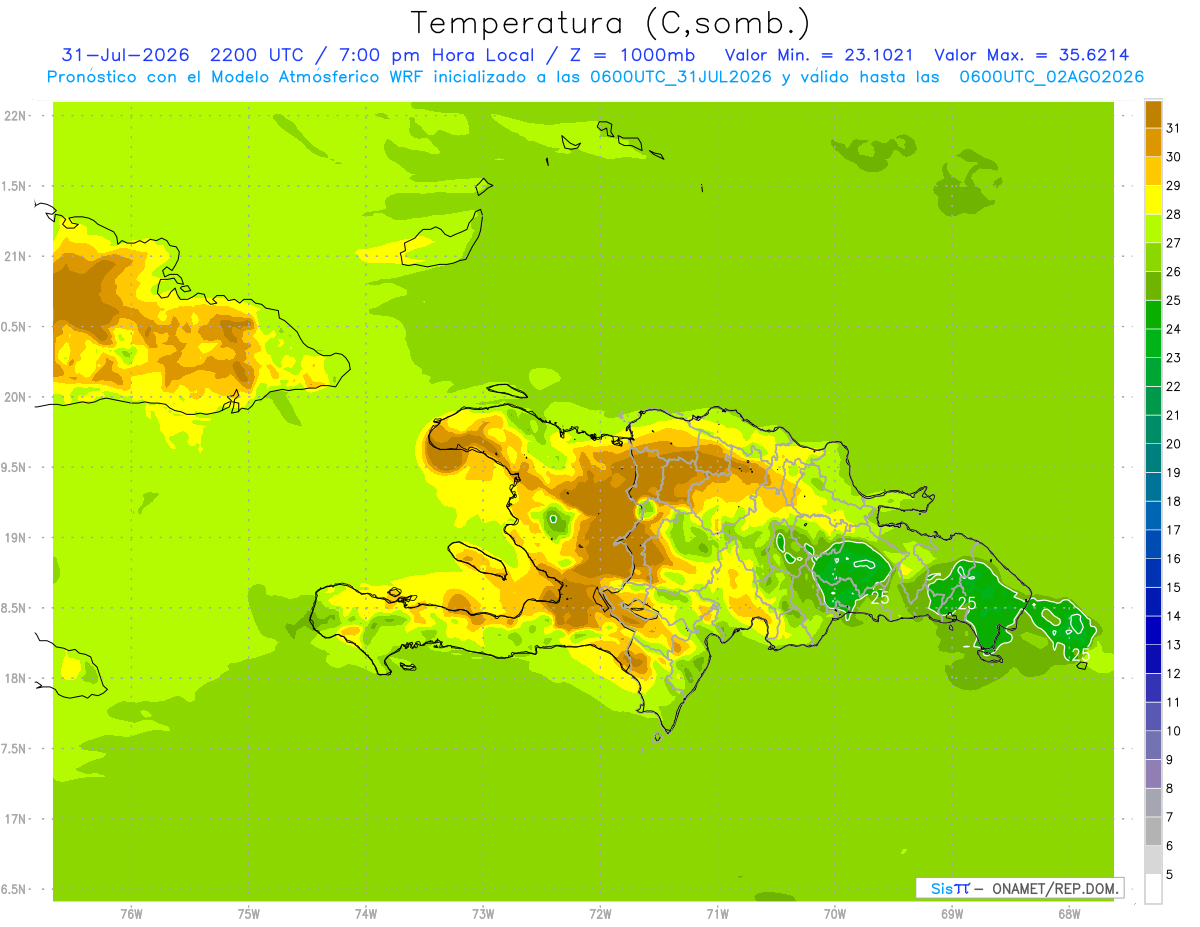The height and width of the screenshot is (927, 1200).
Task: Click the Valor Min. = 23.1021 text
Action: point(819,55)
